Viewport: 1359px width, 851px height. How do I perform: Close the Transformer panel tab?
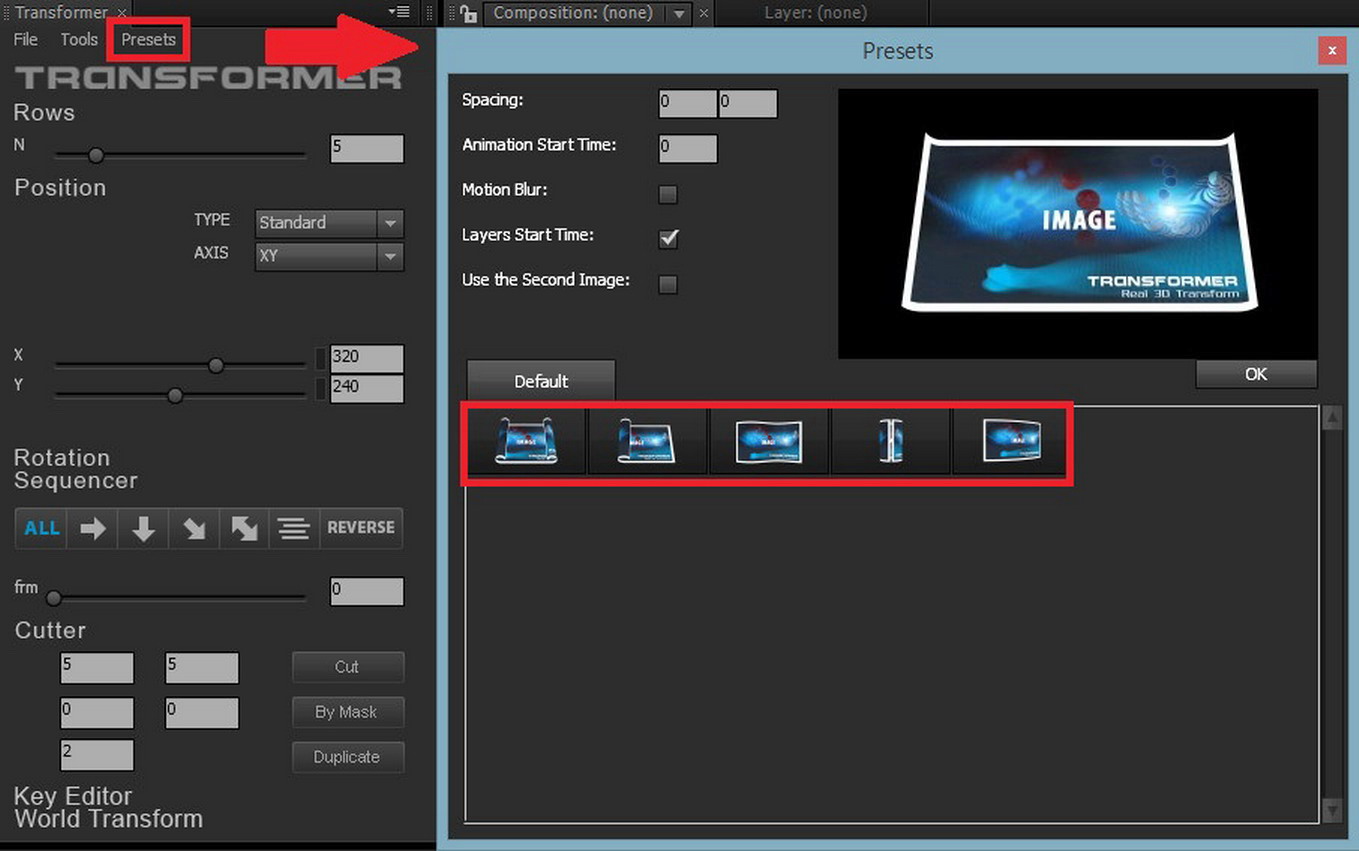121,13
